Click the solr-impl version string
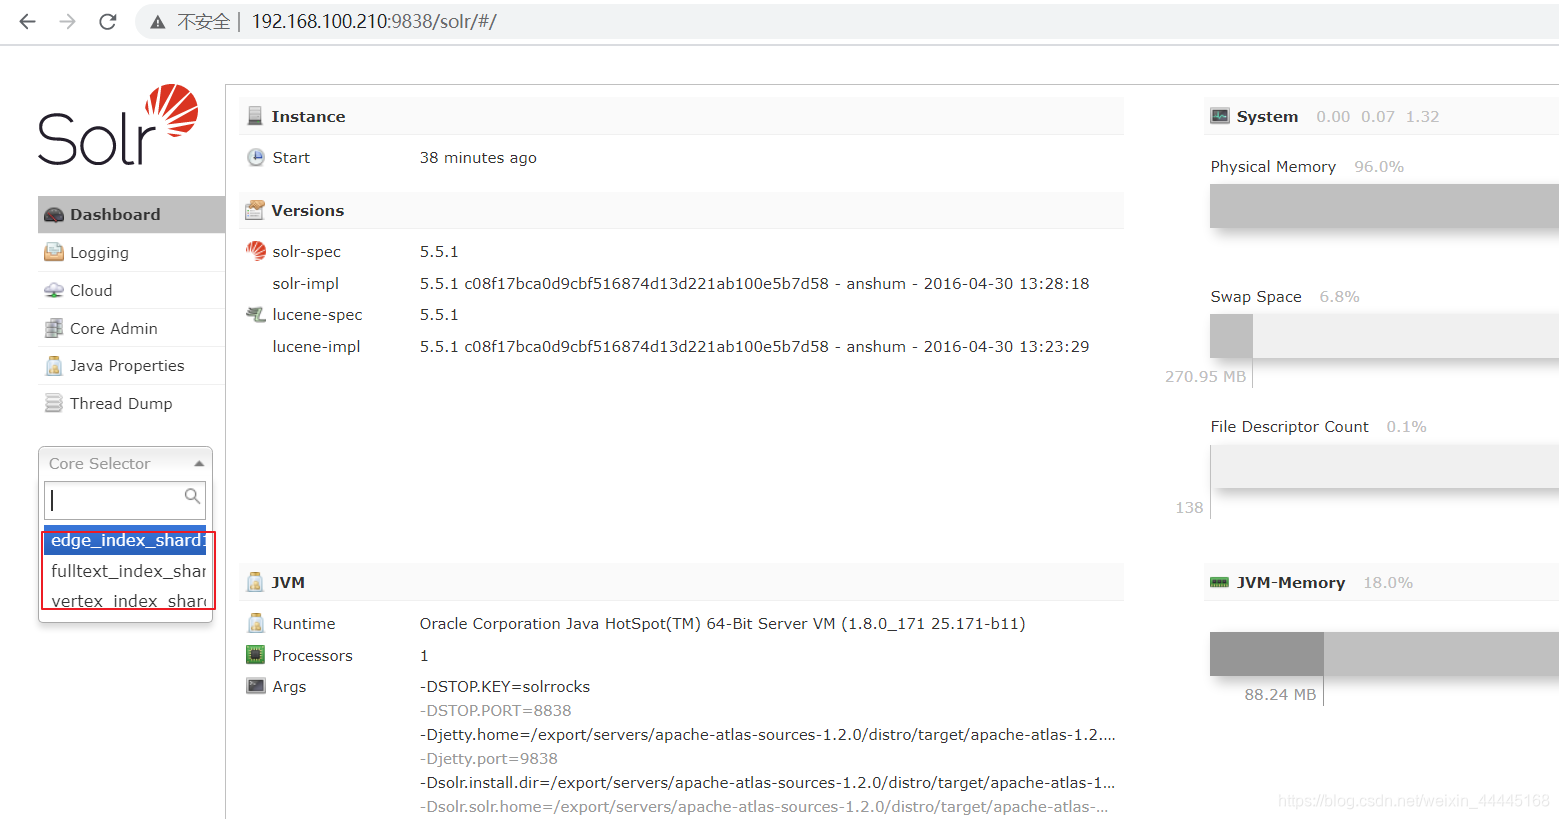 click(754, 283)
